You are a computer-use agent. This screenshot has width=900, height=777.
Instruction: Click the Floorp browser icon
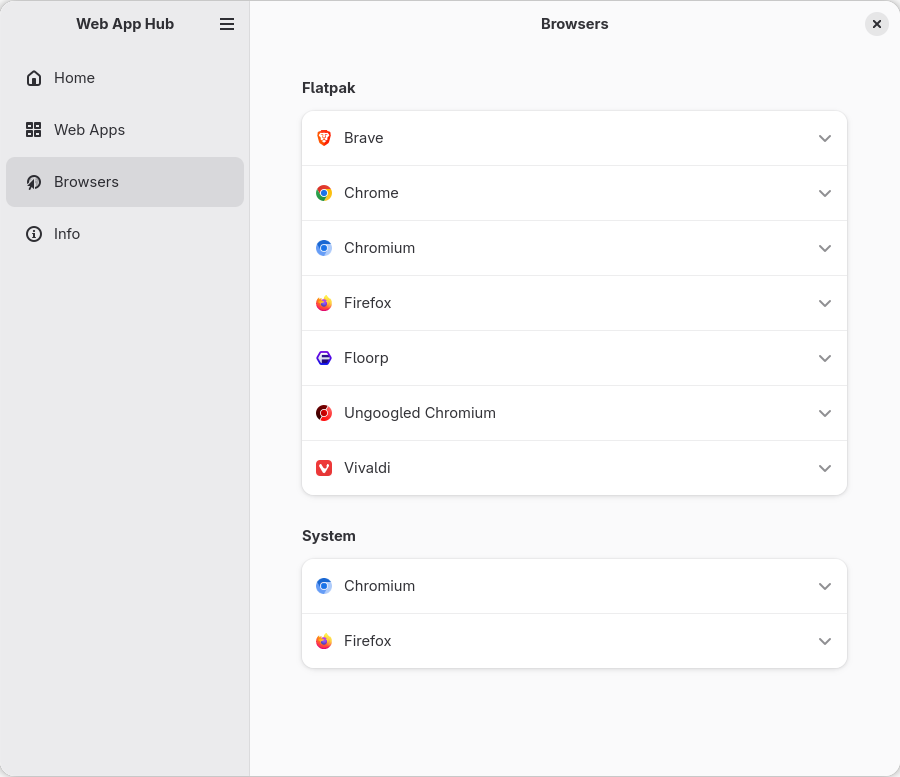point(324,358)
